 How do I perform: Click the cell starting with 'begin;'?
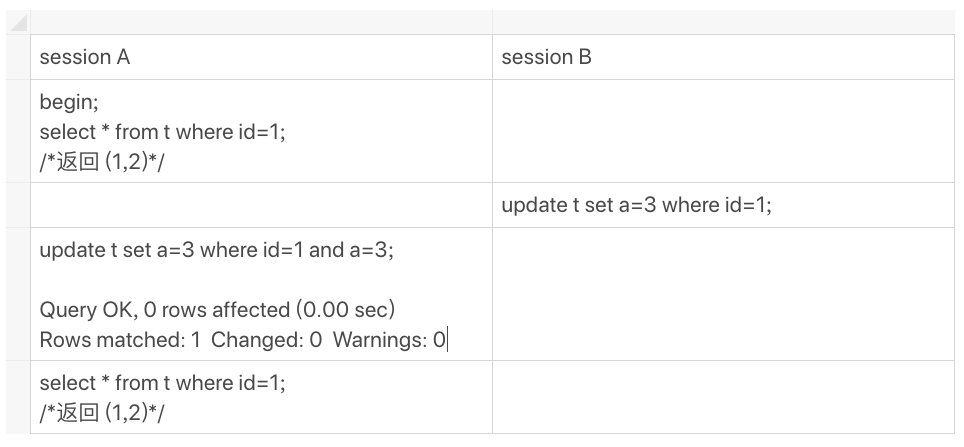pyautogui.click(x=261, y=131)
